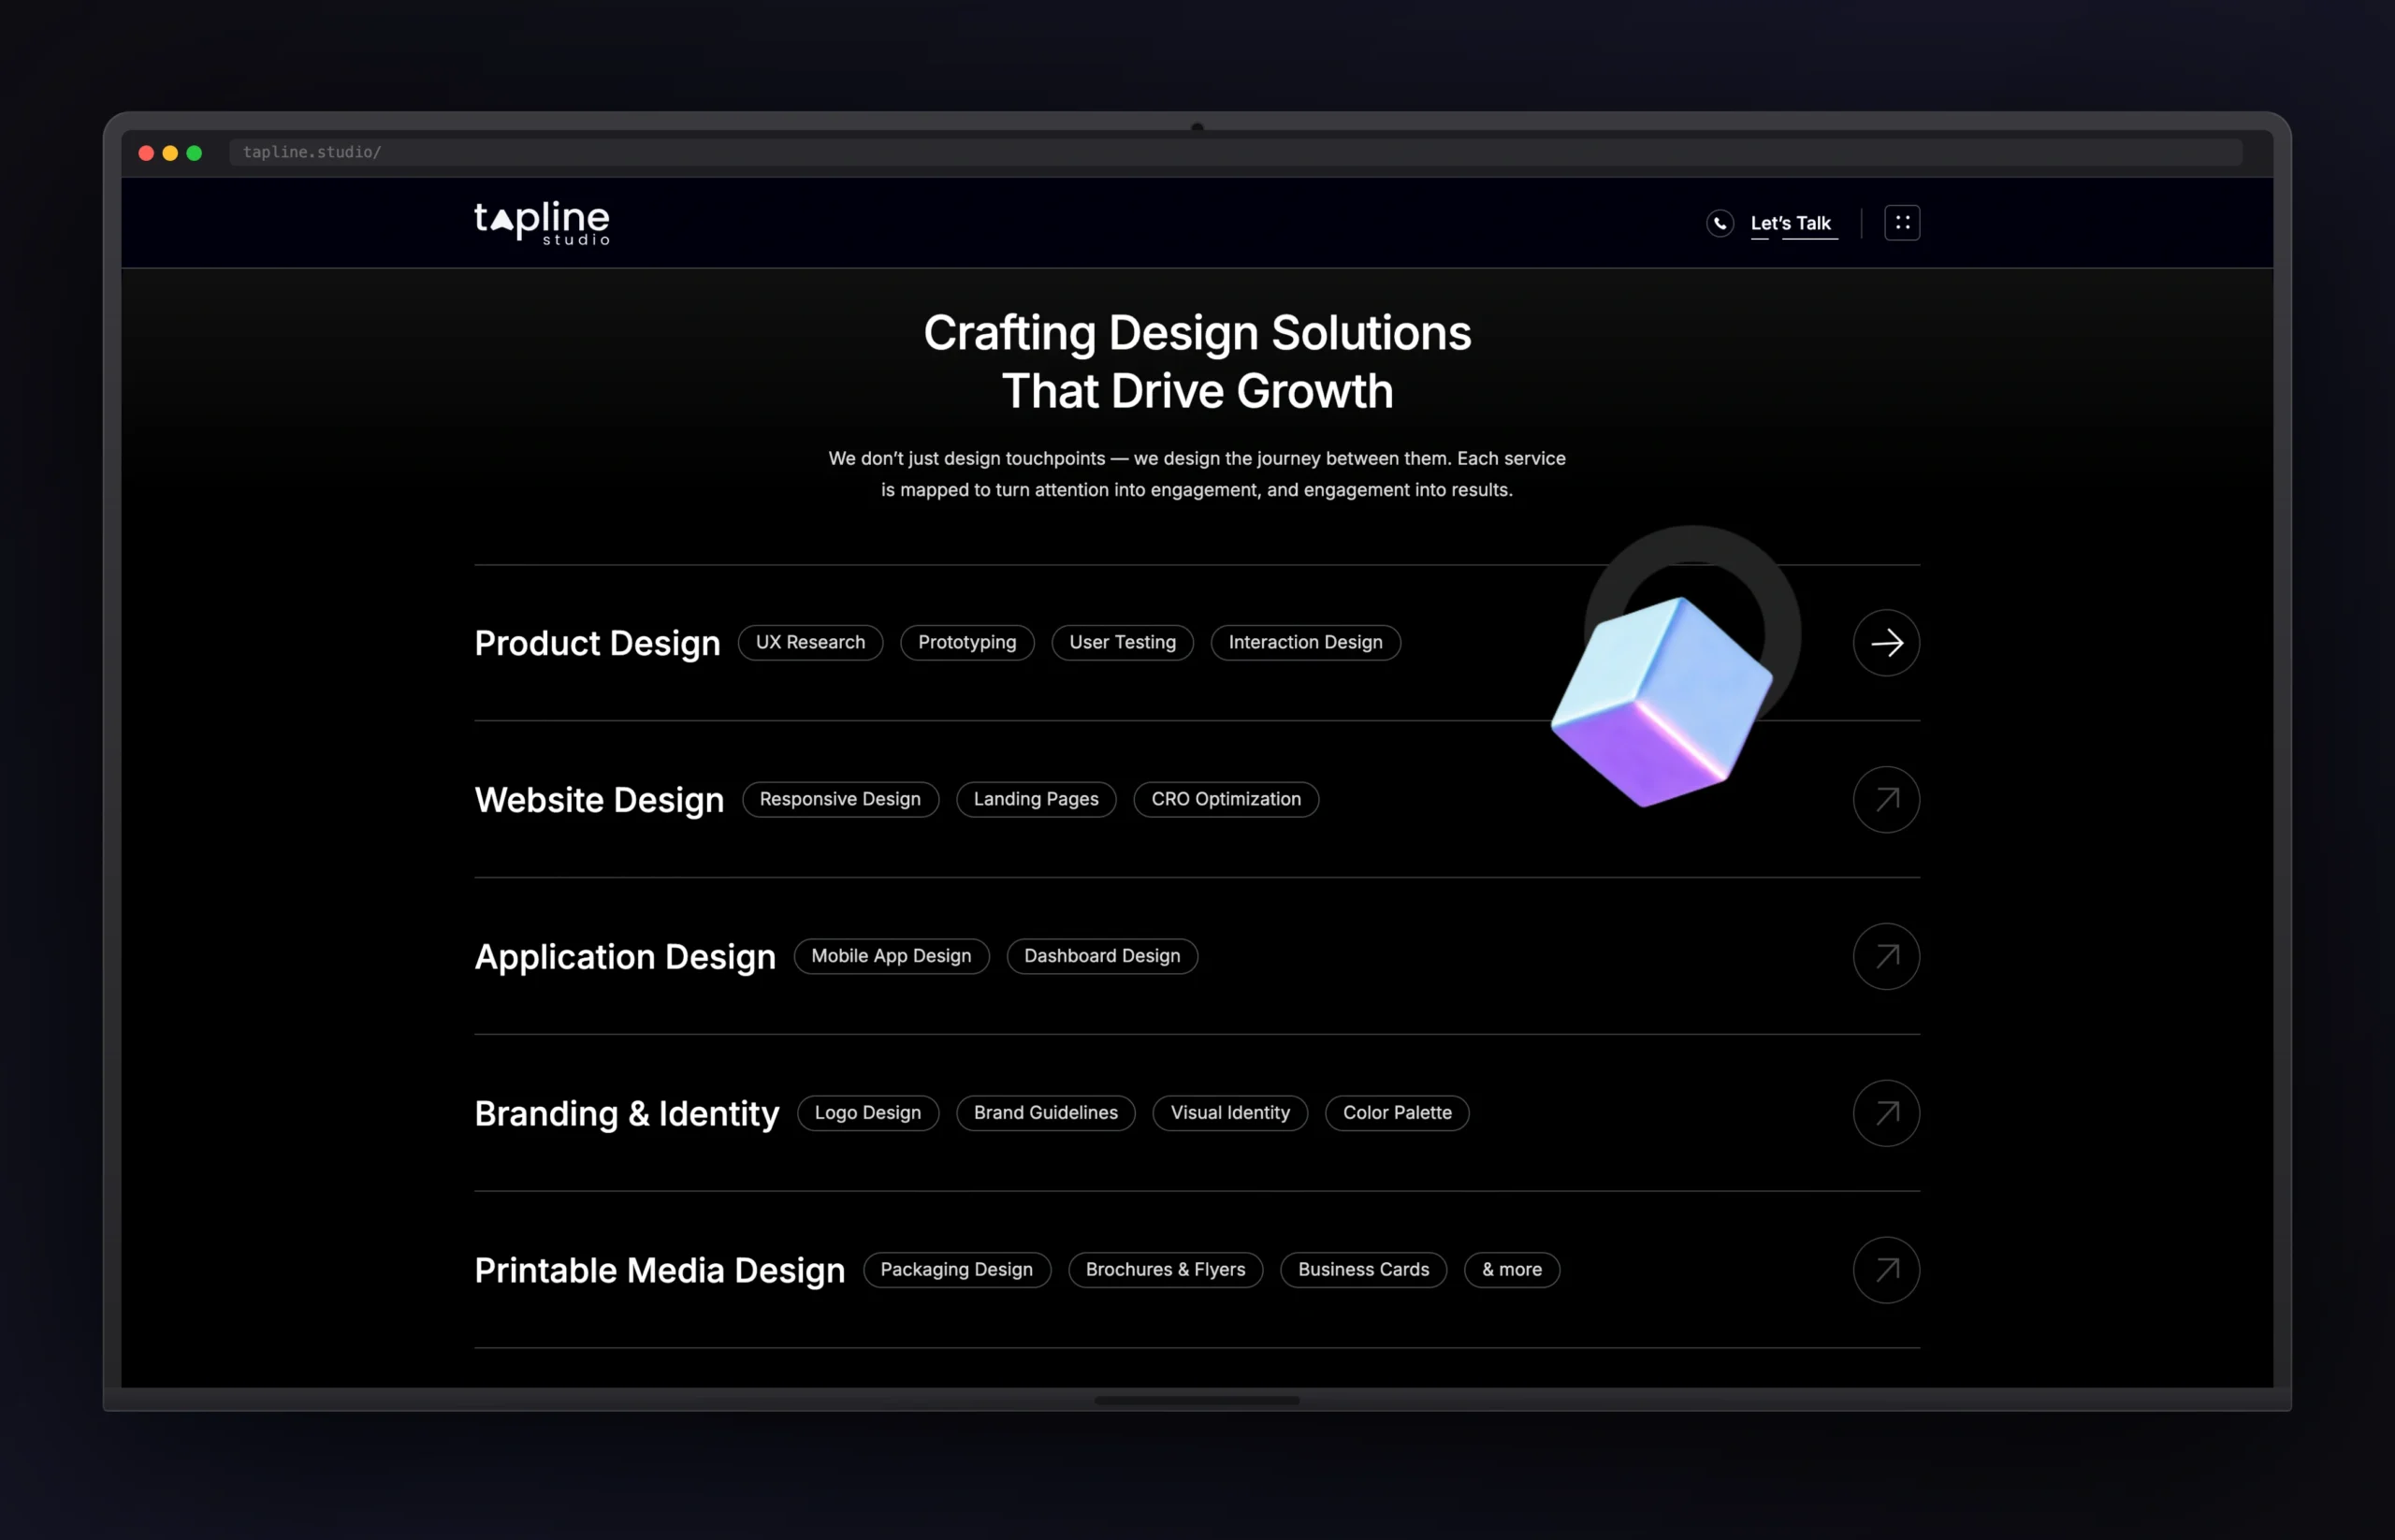The width and height of the screenshot is (2395, 1540).
Task: Click the tapline studio logo
Action: [x=541, y=222]
